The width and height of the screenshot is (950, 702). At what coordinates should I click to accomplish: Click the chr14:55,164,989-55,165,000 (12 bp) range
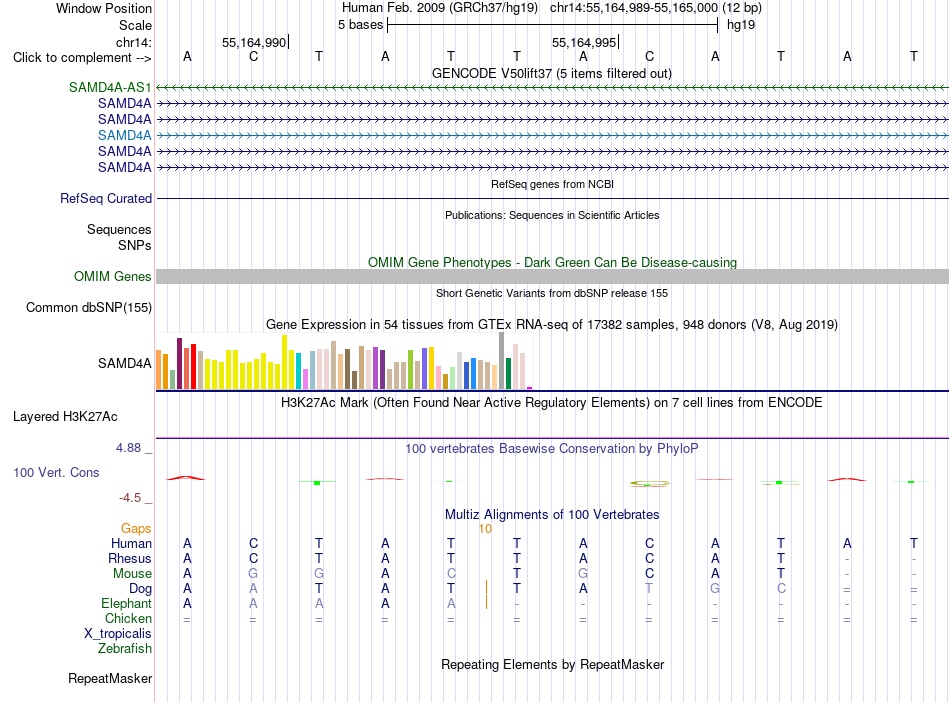click(656, 8)
